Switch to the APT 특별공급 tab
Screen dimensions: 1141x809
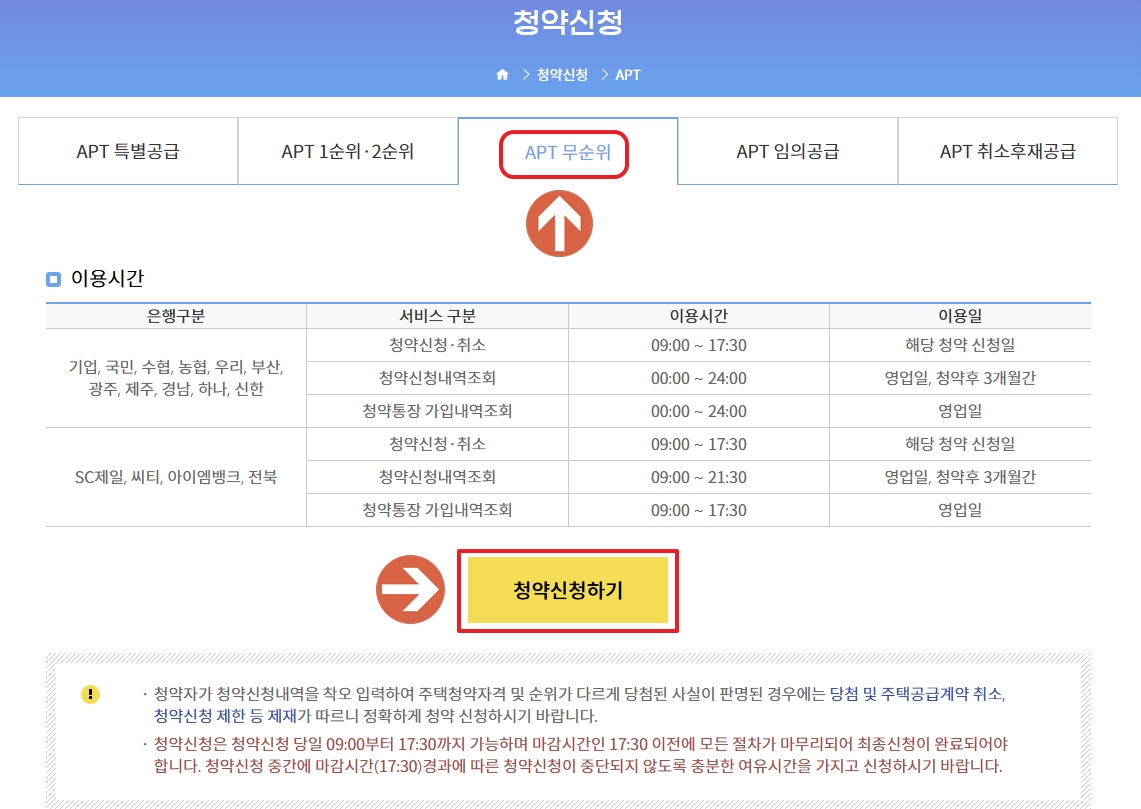(x=127, y=150)
